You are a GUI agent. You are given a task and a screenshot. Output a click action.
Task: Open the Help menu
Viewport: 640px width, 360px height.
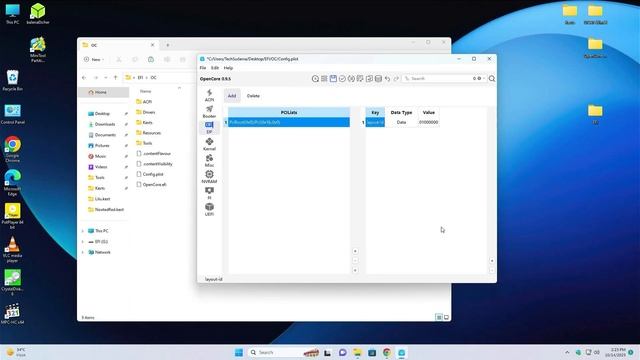(228, 68)
